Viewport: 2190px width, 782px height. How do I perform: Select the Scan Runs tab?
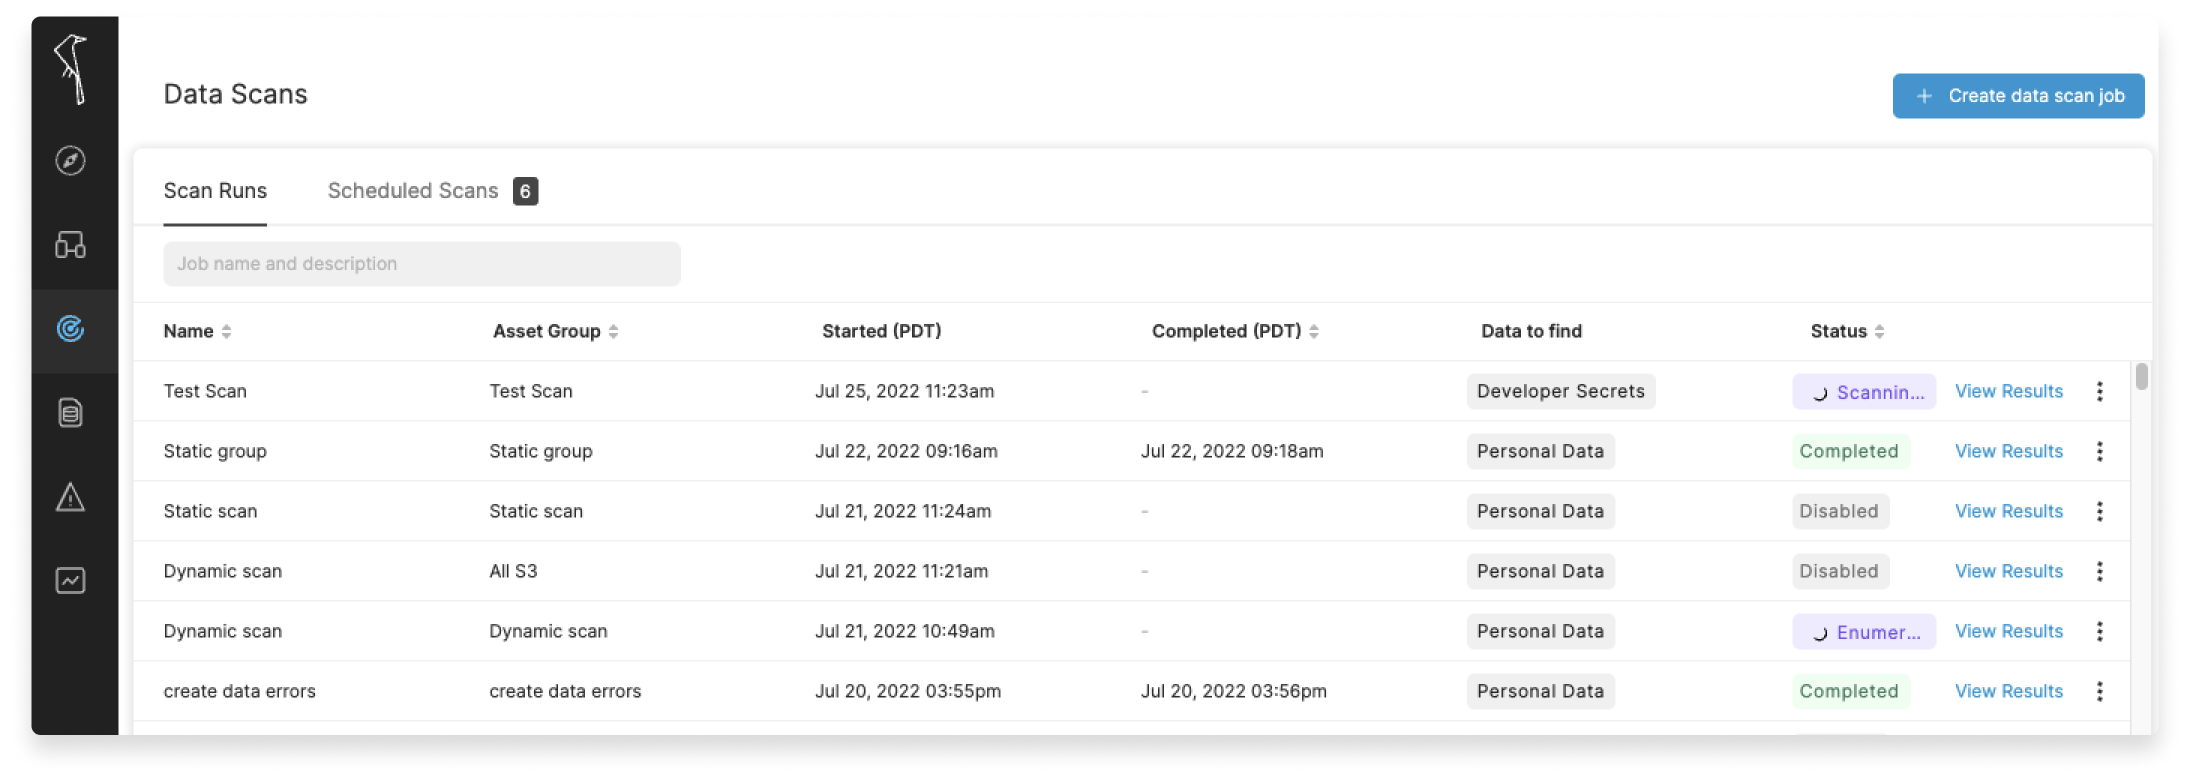[x=215, y=191]
